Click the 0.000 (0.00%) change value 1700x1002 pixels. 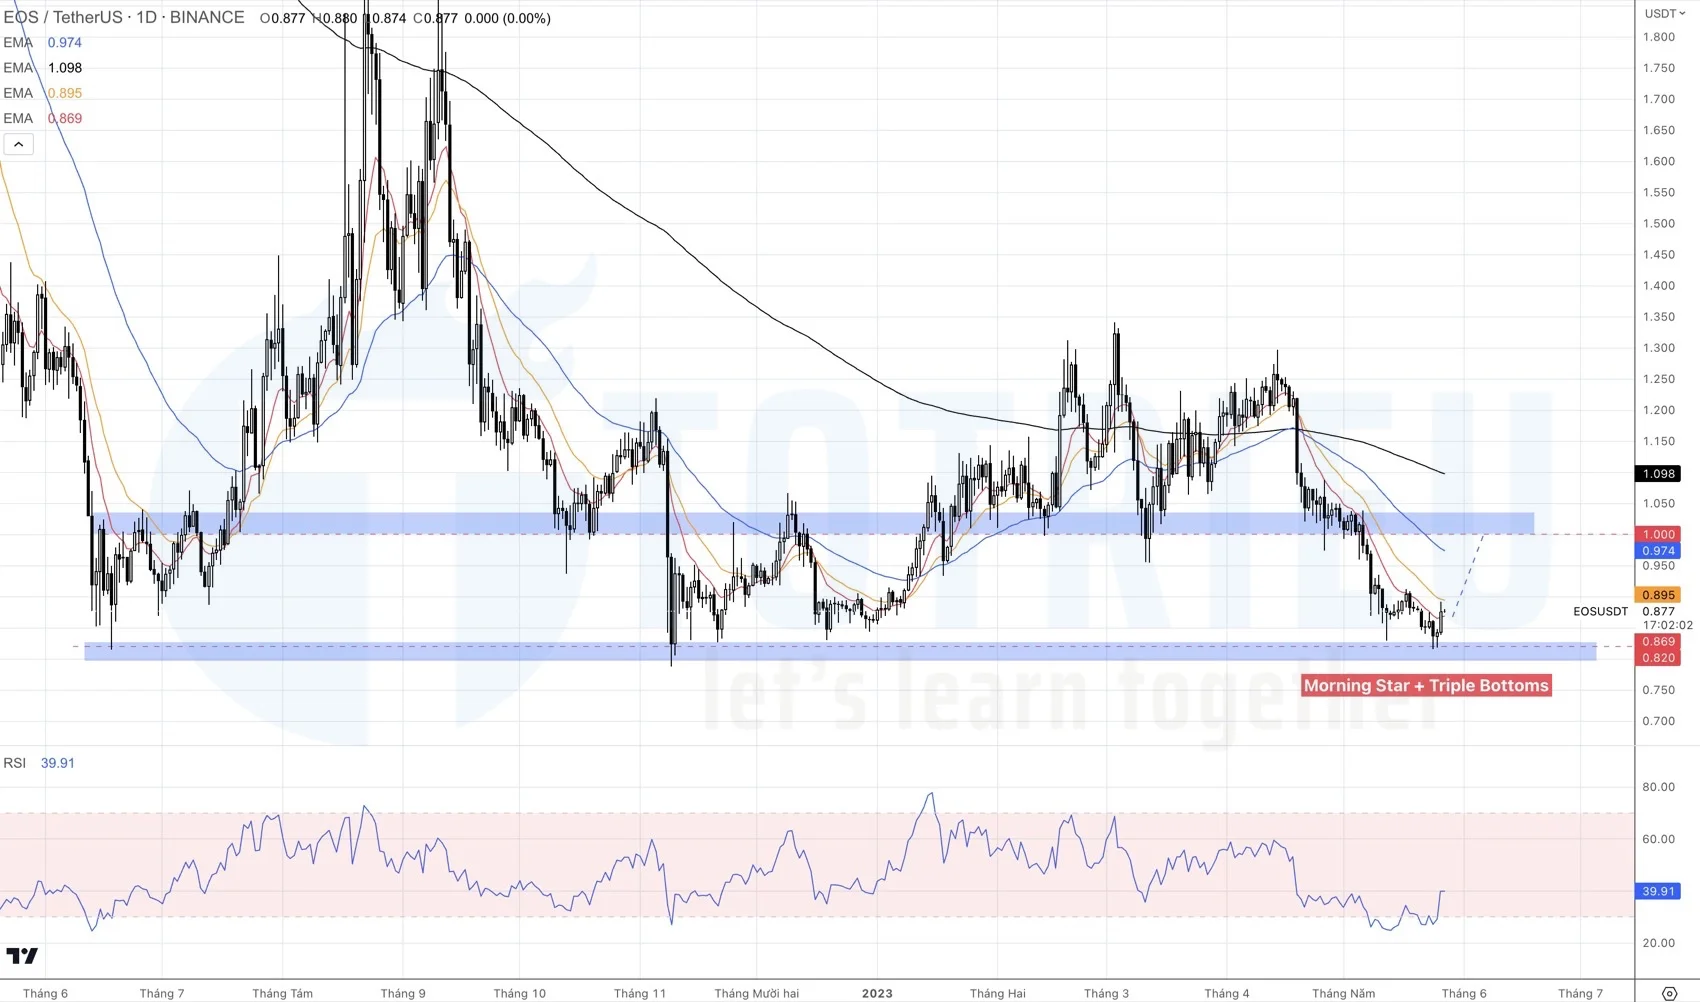pos(508,18)
